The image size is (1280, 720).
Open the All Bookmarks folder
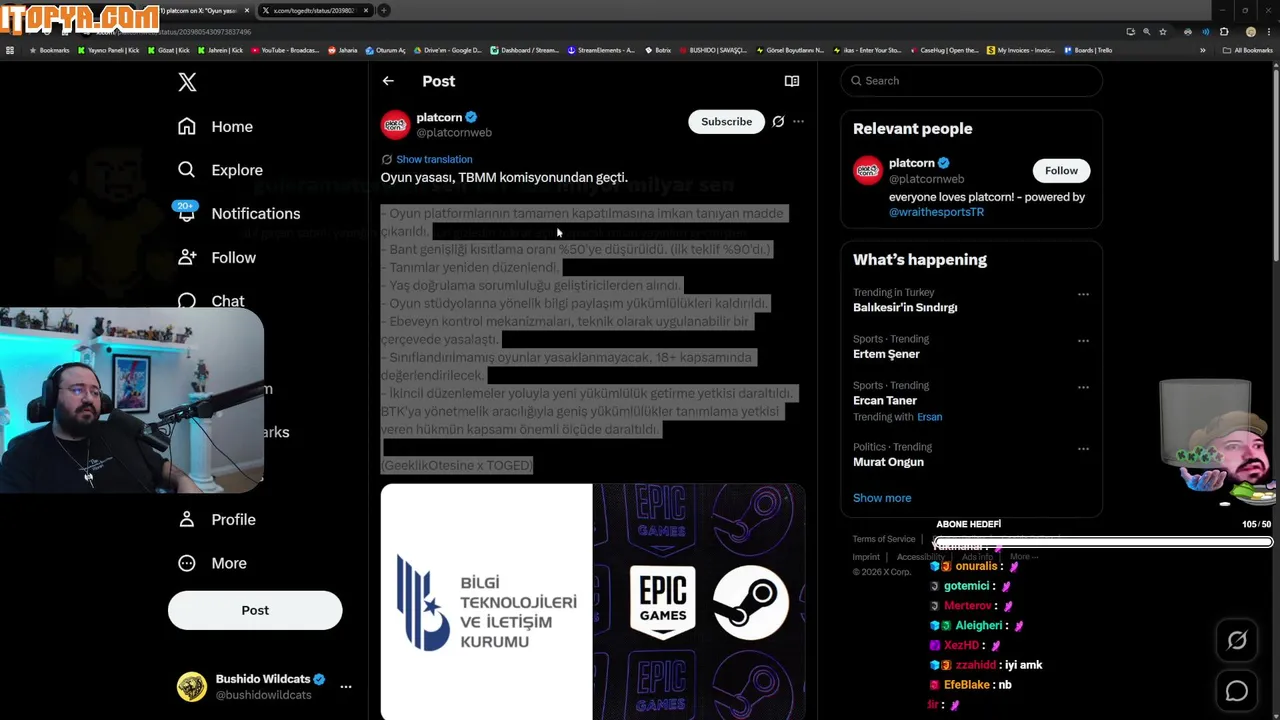1248,50
